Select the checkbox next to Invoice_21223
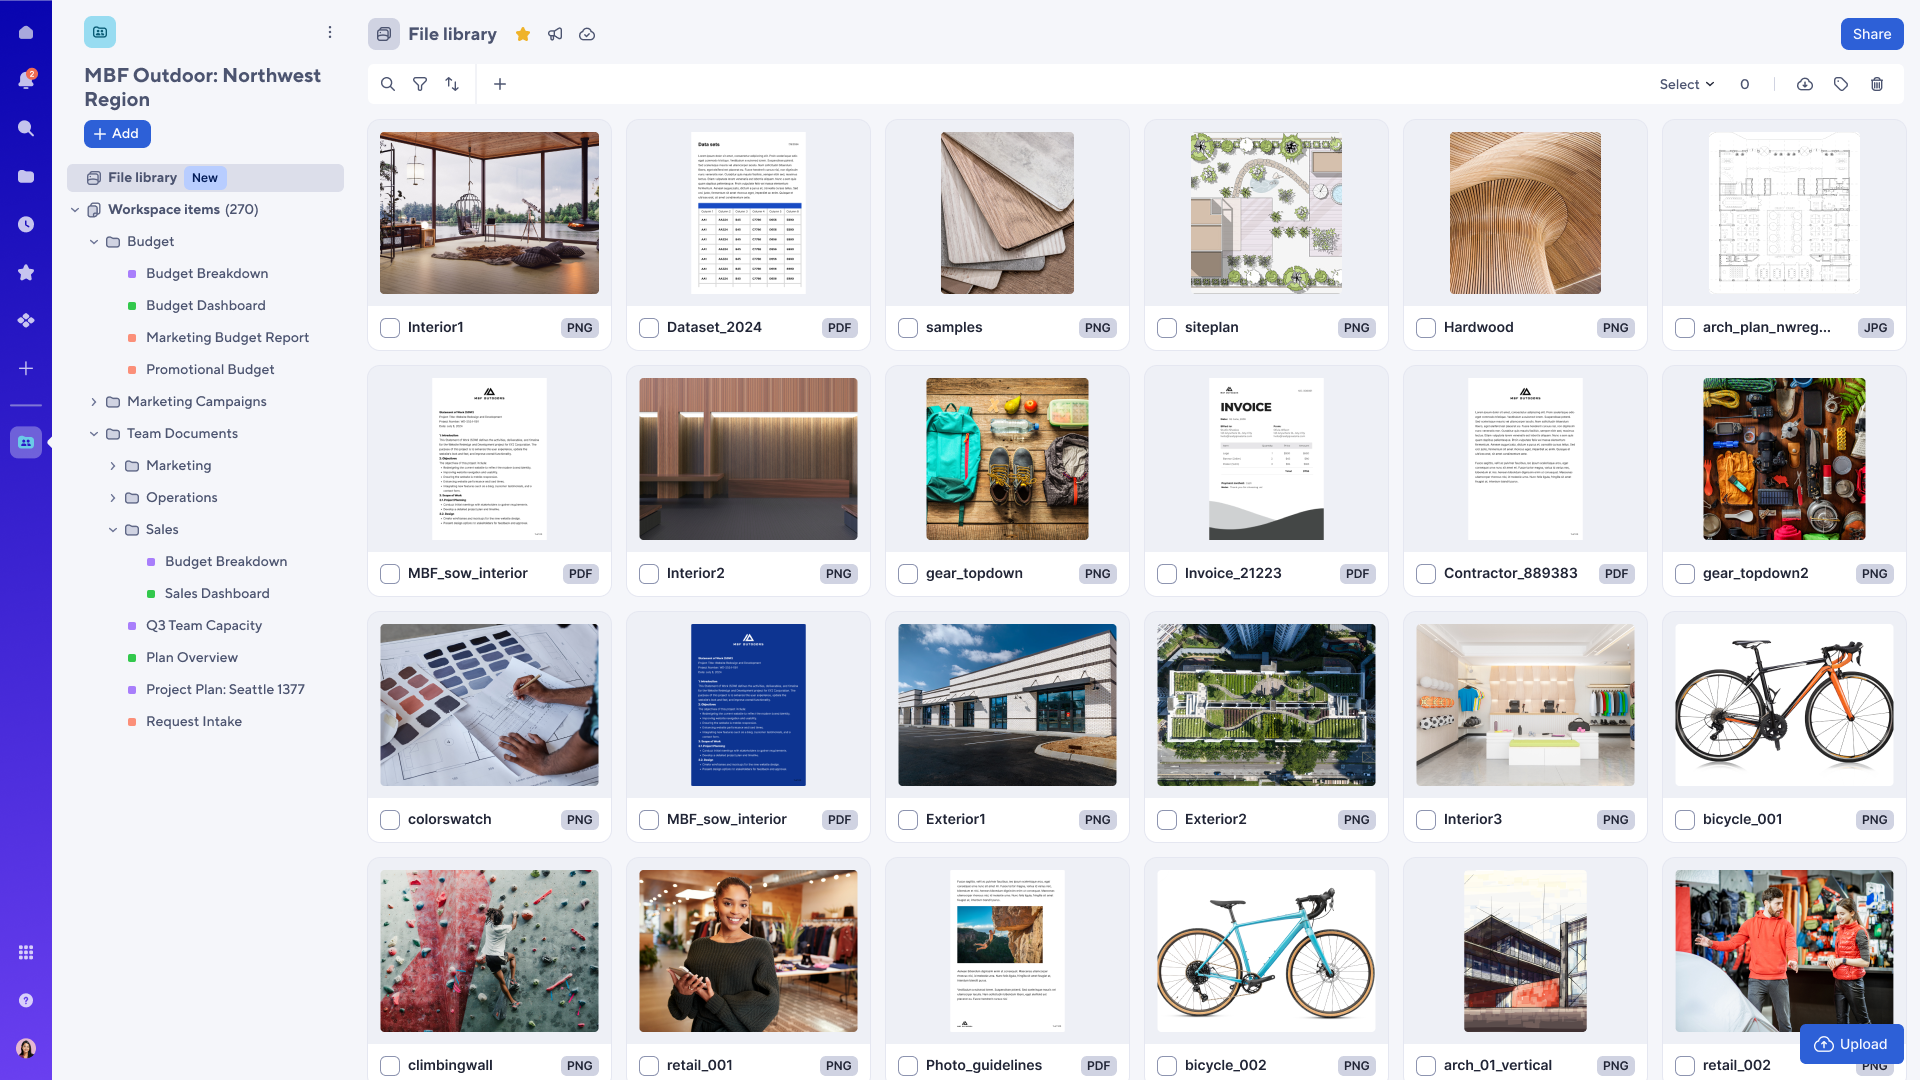This screenshot has height=1080, width=1920. pyautogui.click(x=1167, y=574)
